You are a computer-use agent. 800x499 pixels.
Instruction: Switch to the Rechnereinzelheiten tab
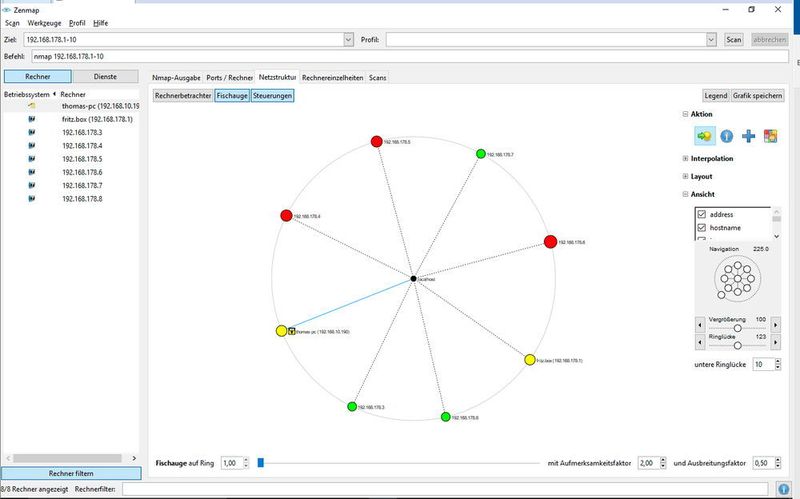coord(333,78)
